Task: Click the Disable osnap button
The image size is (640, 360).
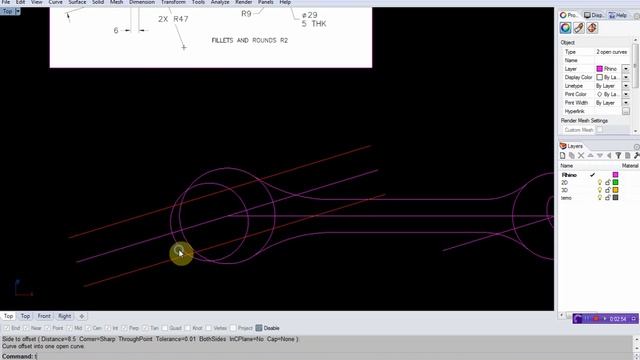Action: 267,328
